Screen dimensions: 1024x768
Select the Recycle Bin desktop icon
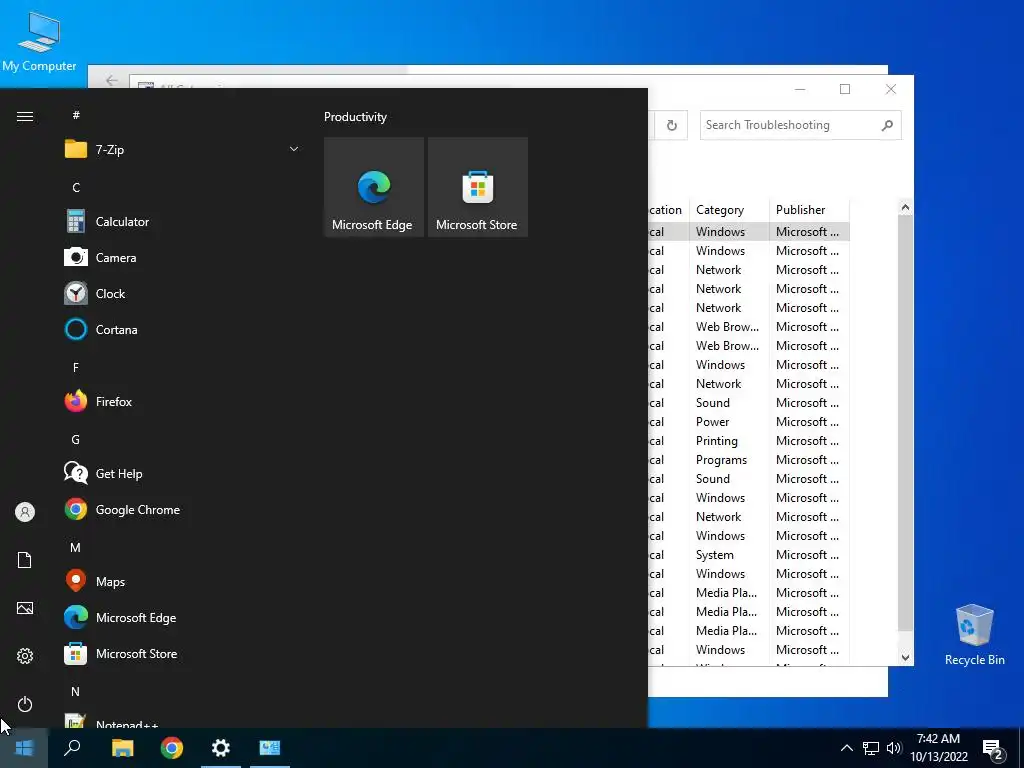pos(974,635)
